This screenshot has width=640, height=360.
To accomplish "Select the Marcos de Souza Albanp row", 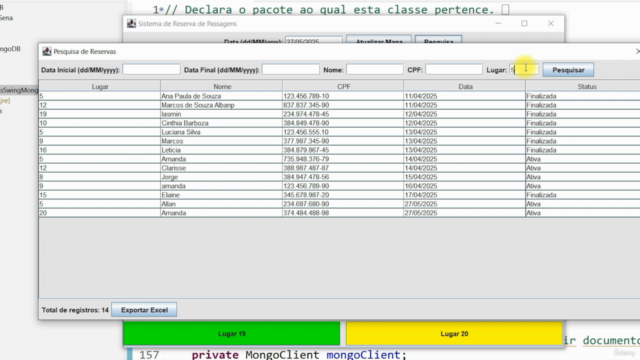I will (340, 105).
